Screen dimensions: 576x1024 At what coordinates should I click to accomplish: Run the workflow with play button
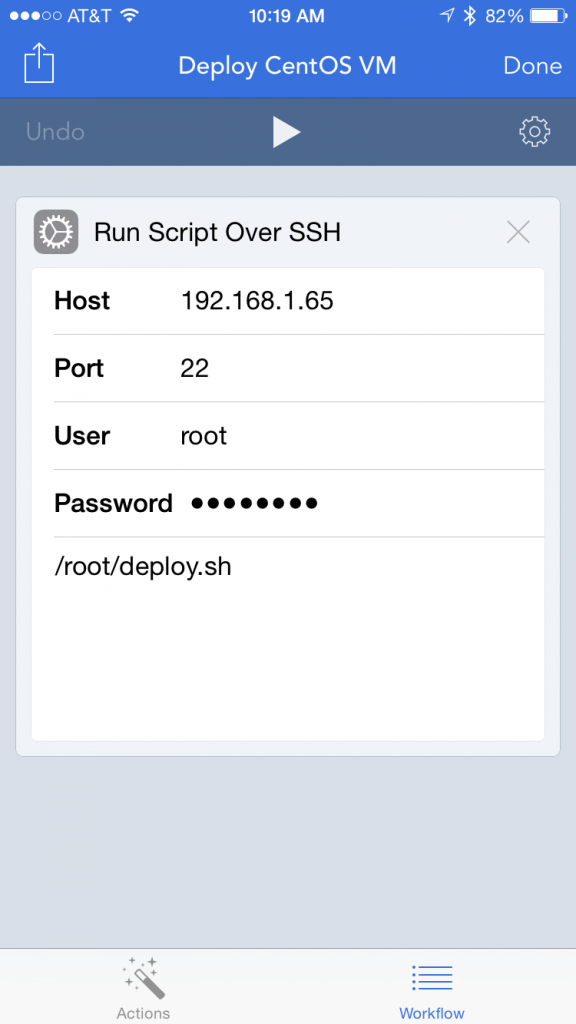(286, 133)
